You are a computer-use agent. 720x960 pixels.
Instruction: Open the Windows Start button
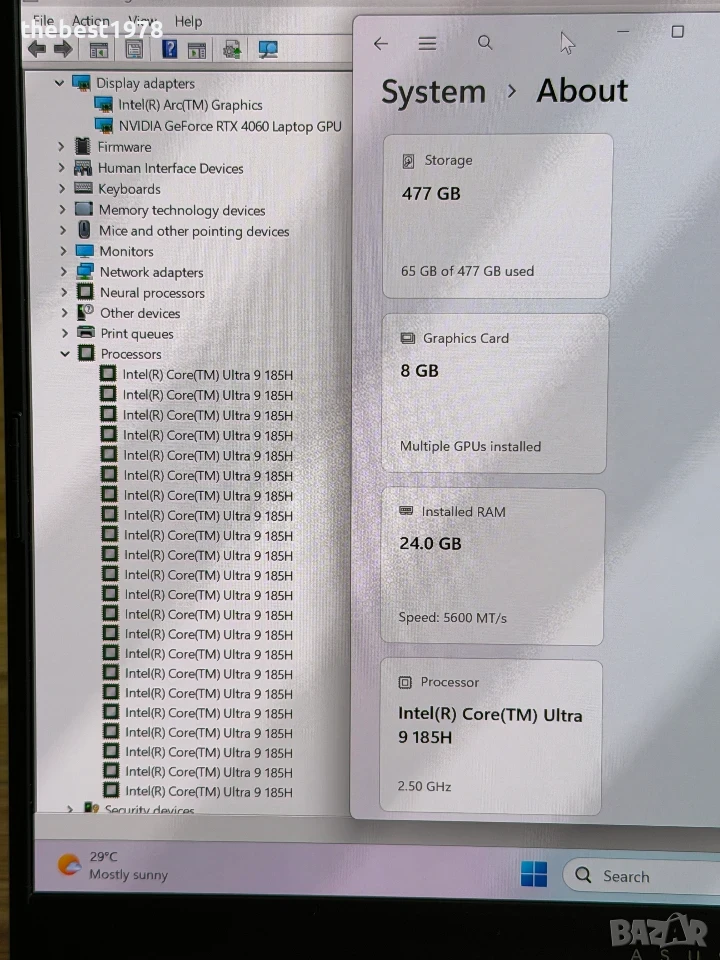tap(534, 874)
